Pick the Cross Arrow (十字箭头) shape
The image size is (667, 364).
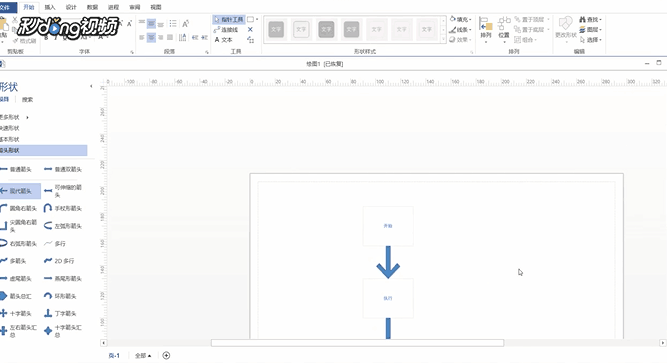pyautogui.click(x=16, y=313)
